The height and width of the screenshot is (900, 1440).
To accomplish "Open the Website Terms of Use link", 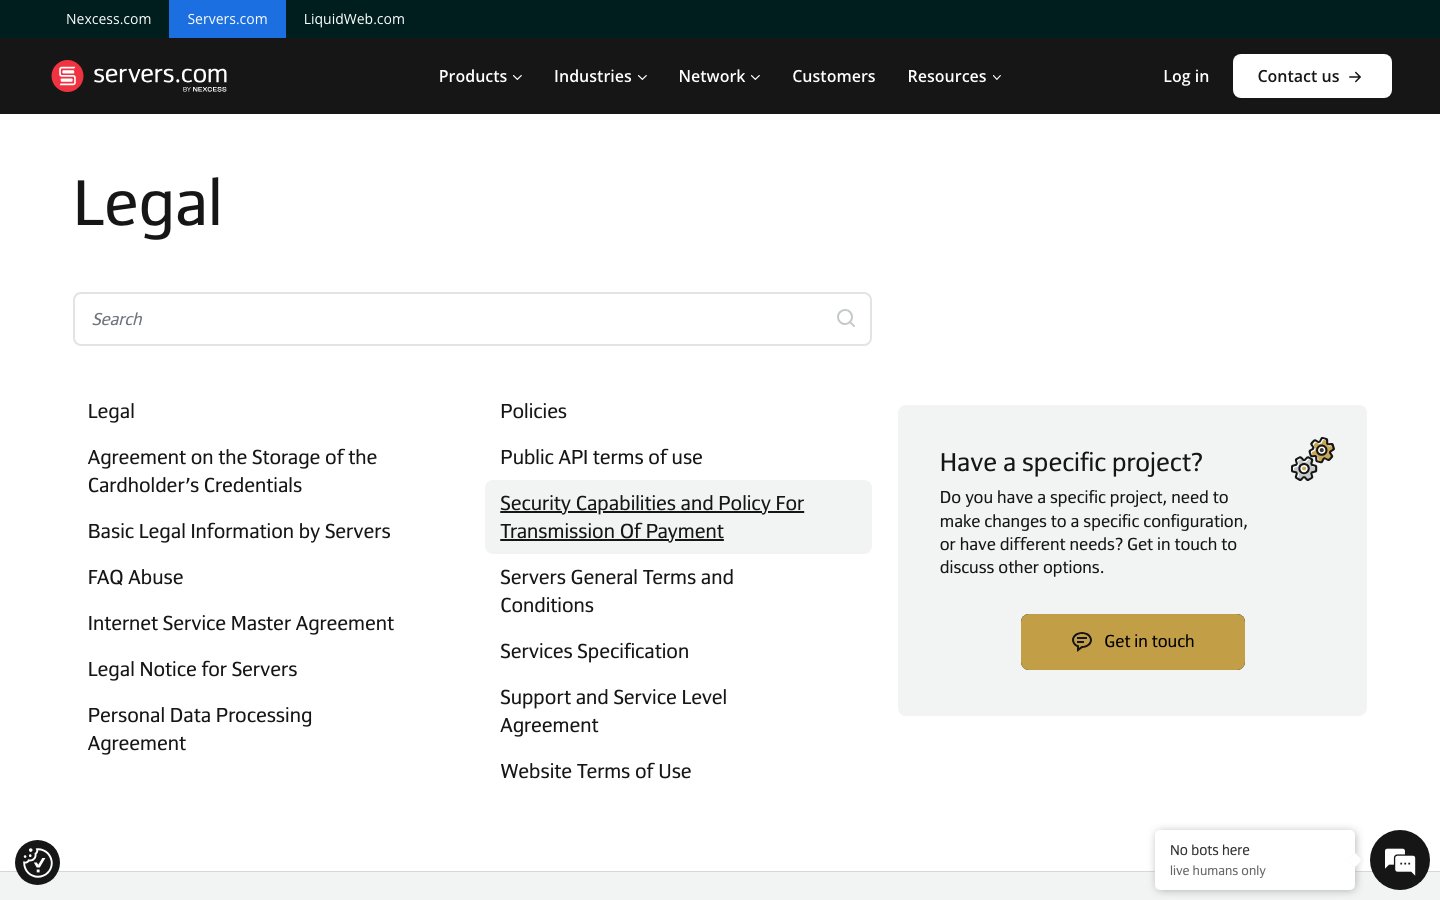I will point(595,771).
